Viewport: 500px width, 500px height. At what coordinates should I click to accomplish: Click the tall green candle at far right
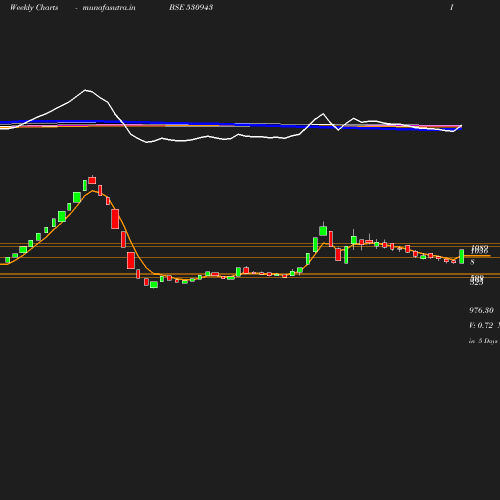click(x=462, y=257)
